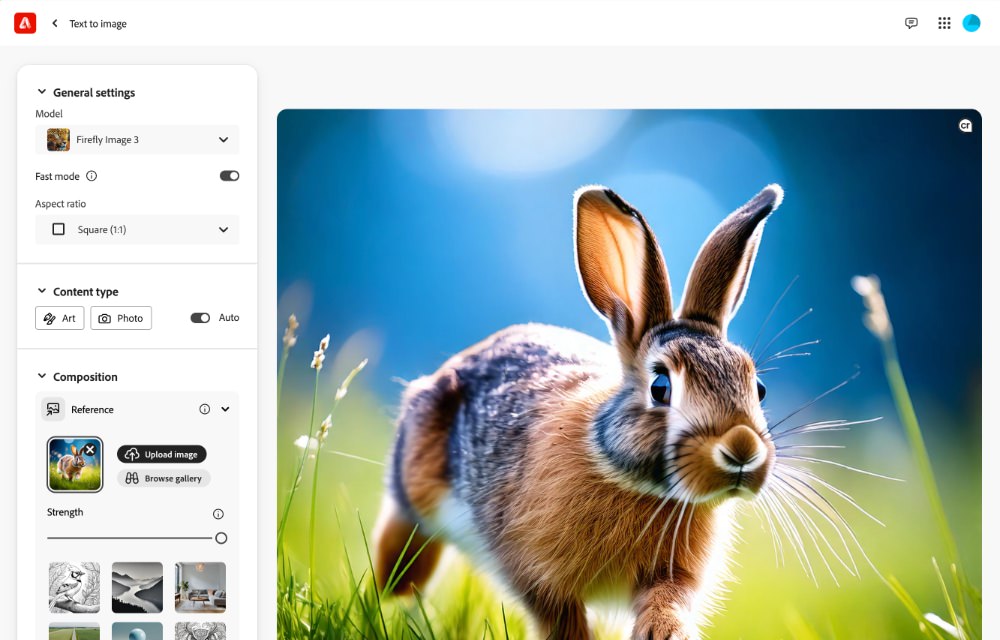Open the Firefly Image 3 model dropdown
Viewport: 1000px width, 640px height.
pos(137,140)
